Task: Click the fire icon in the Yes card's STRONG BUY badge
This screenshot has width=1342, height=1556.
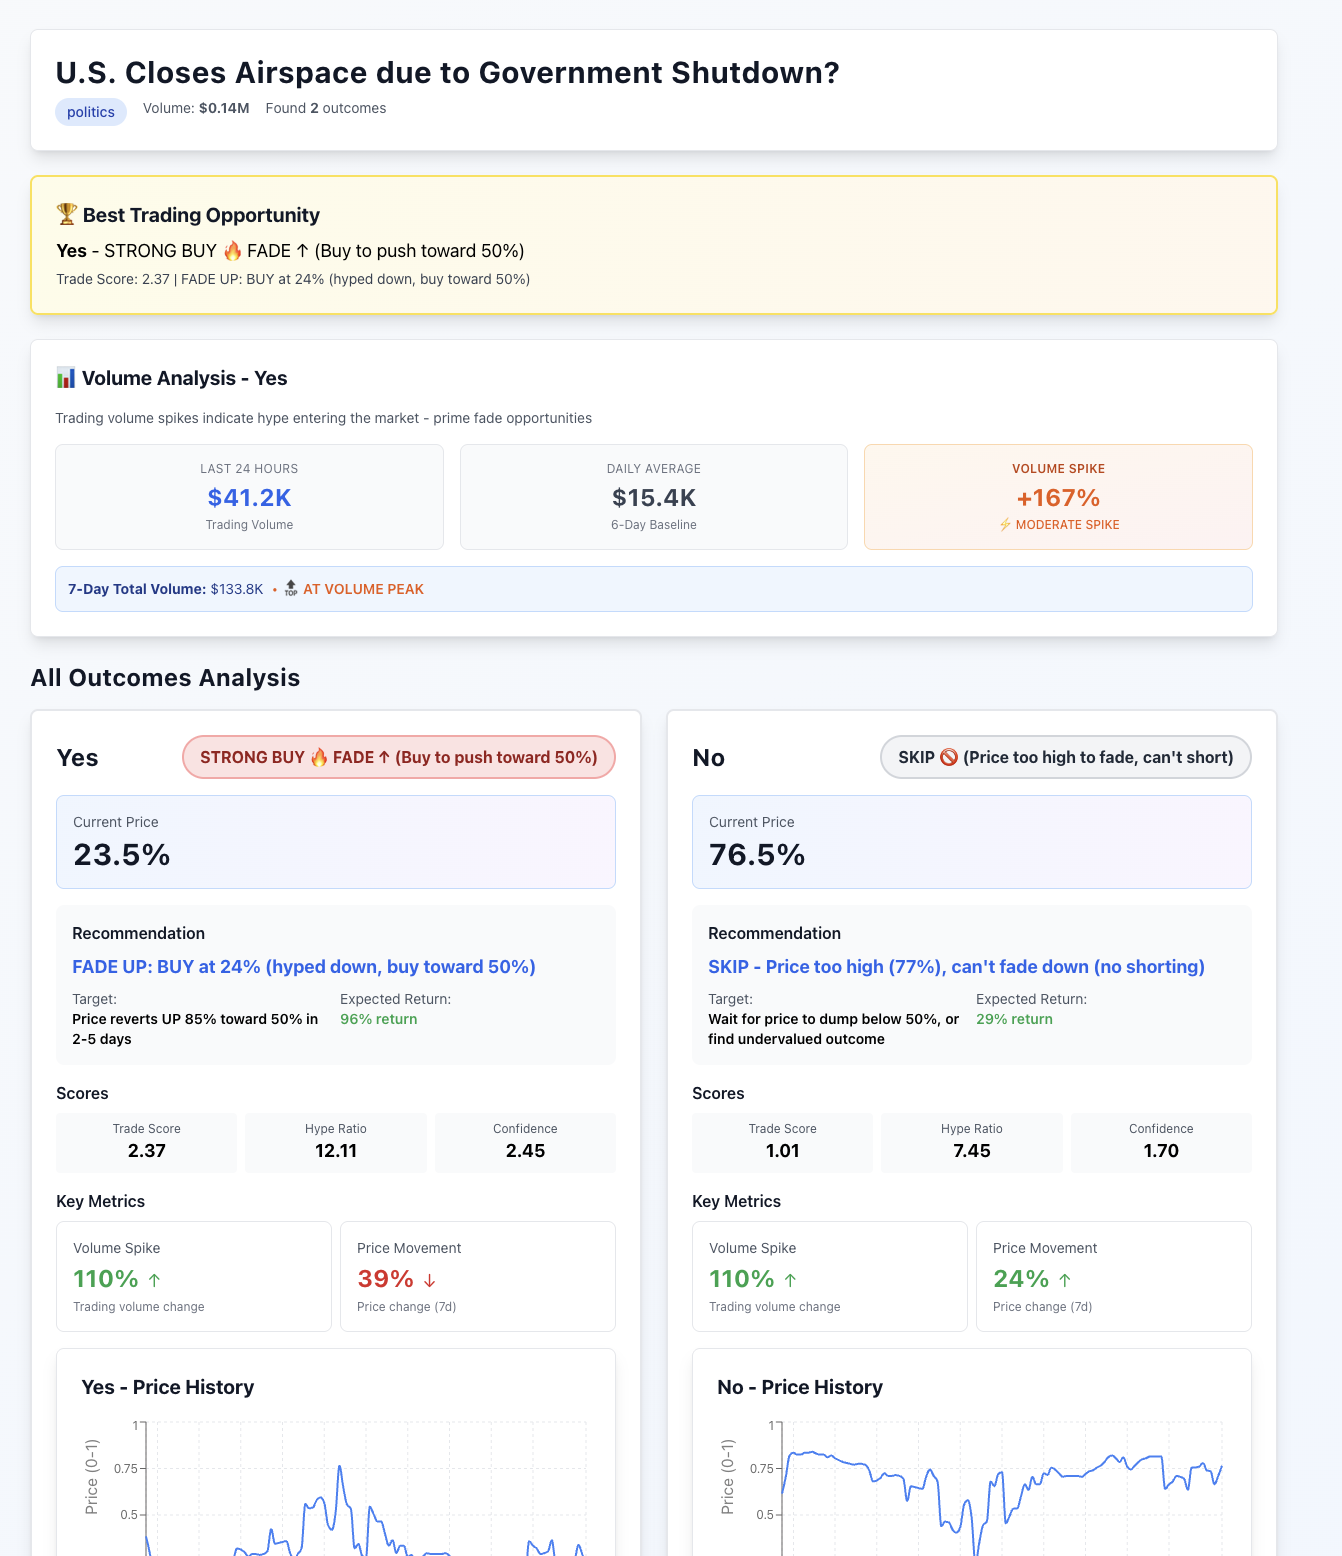Action: click(x=319, y=757)
